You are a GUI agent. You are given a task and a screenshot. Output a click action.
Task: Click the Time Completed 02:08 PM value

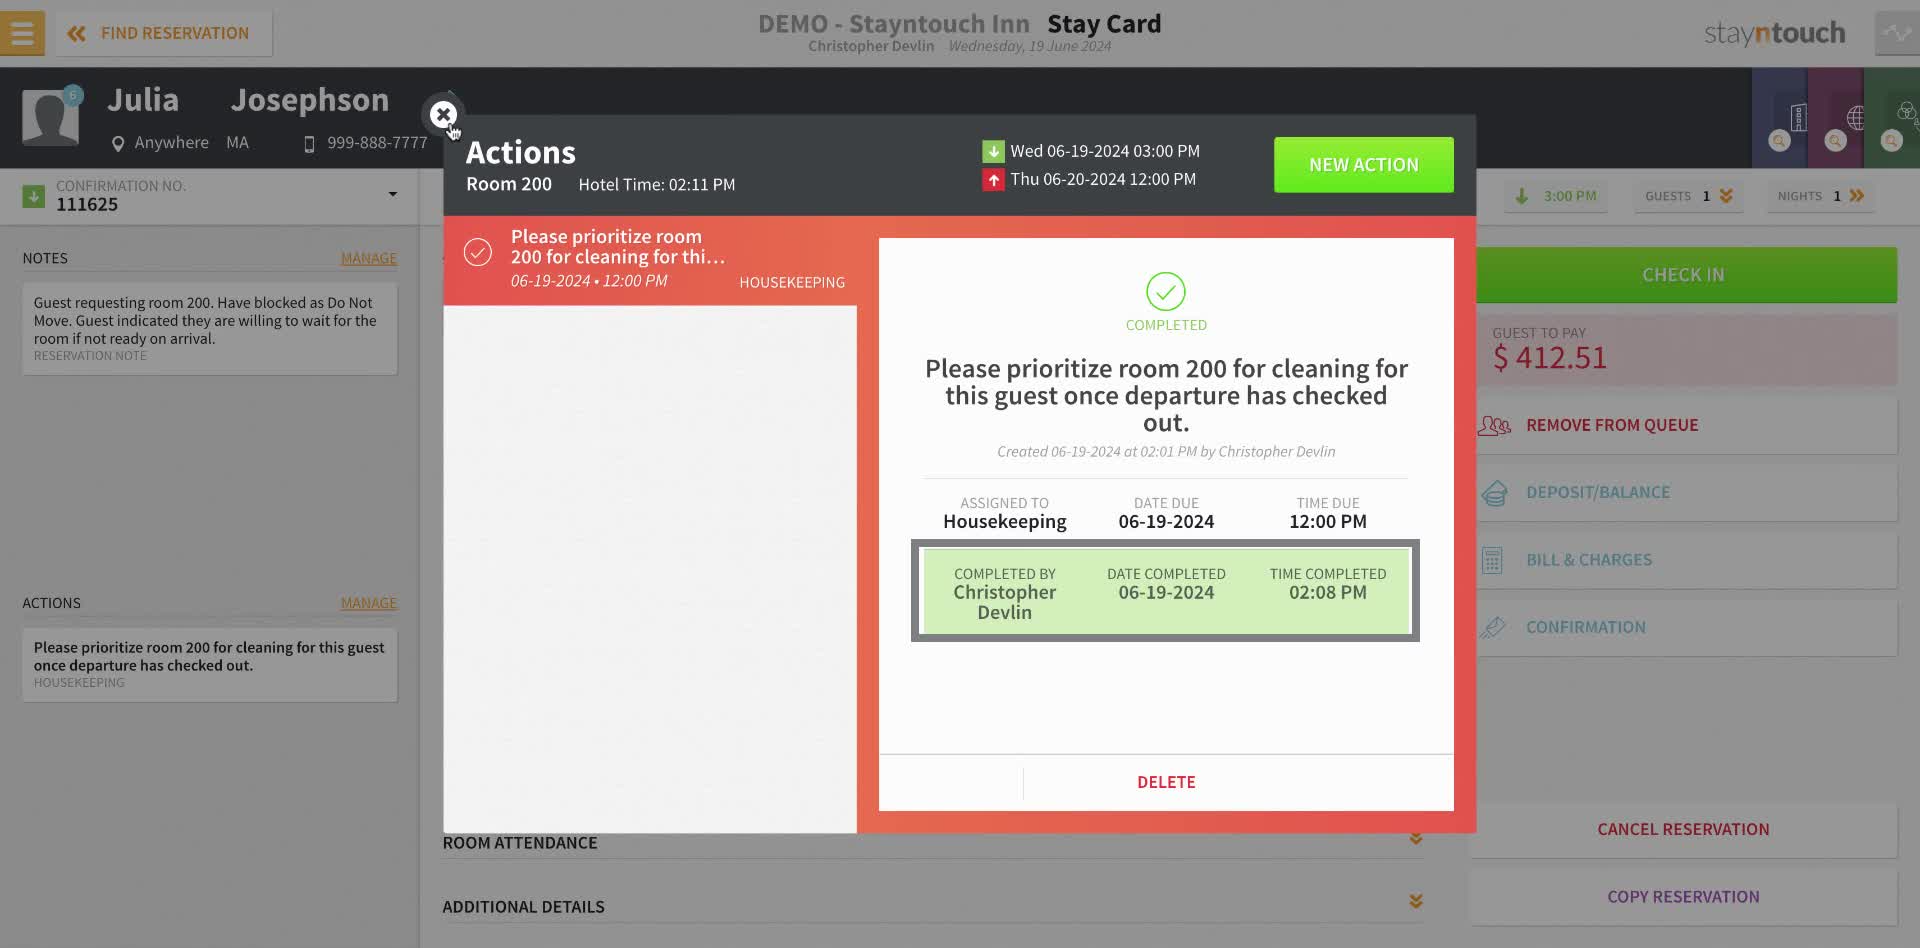click(x=1327, y=593)
